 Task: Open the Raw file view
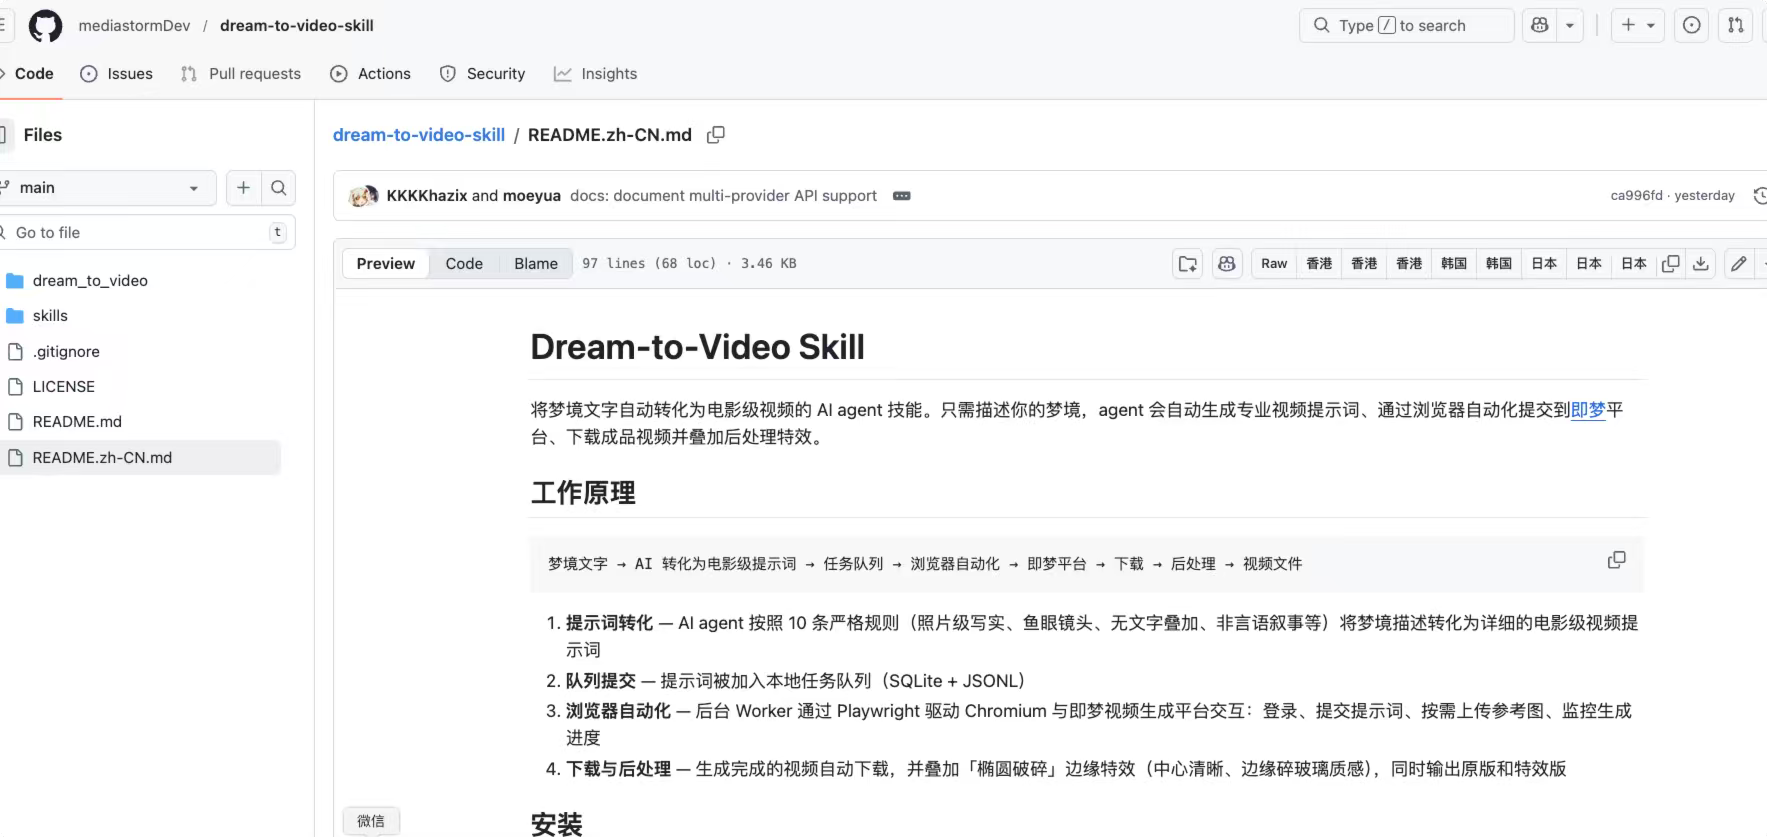click(1274, 264)
